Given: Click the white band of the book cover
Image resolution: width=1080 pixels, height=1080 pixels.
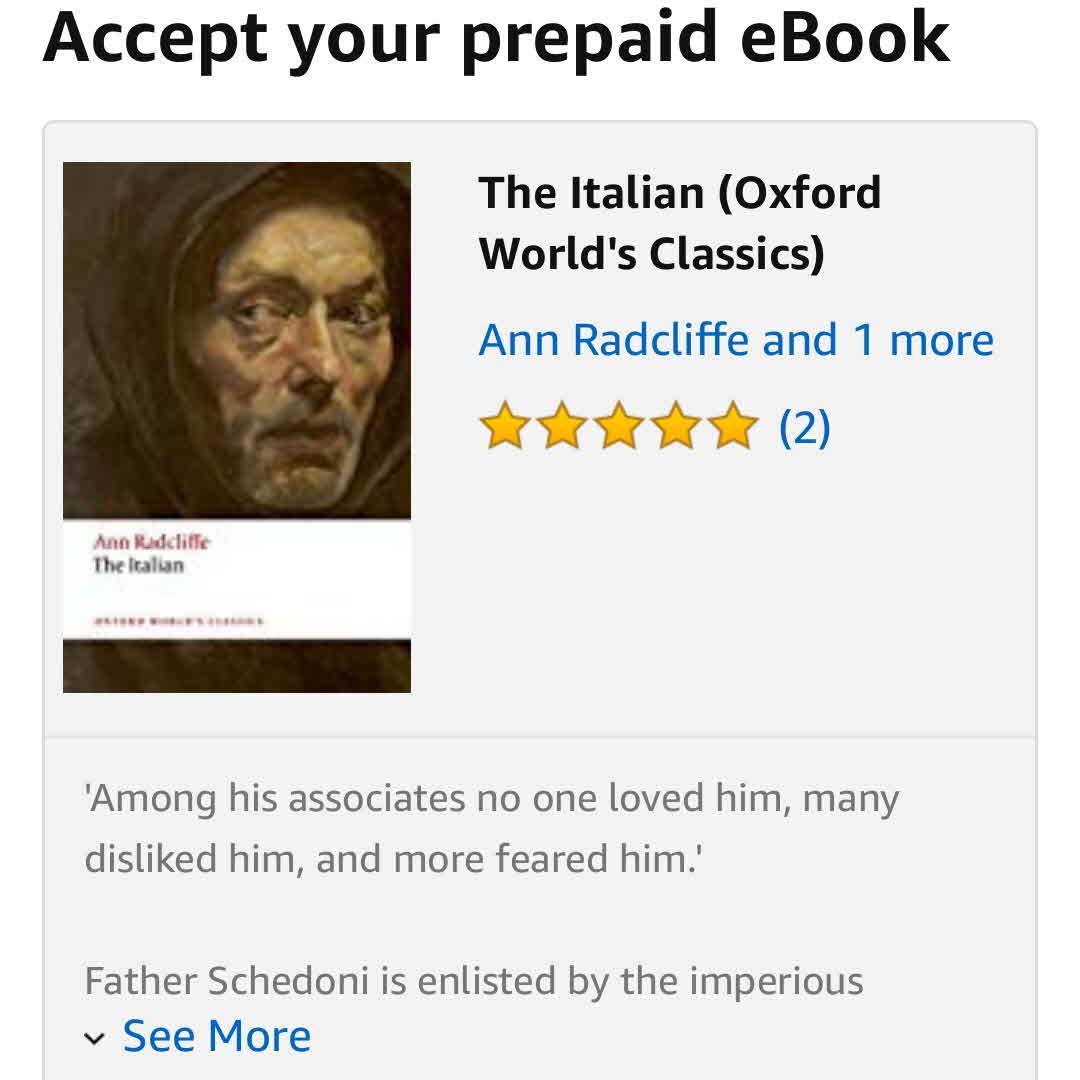Looking at the screenshot, I should point(237,580).
